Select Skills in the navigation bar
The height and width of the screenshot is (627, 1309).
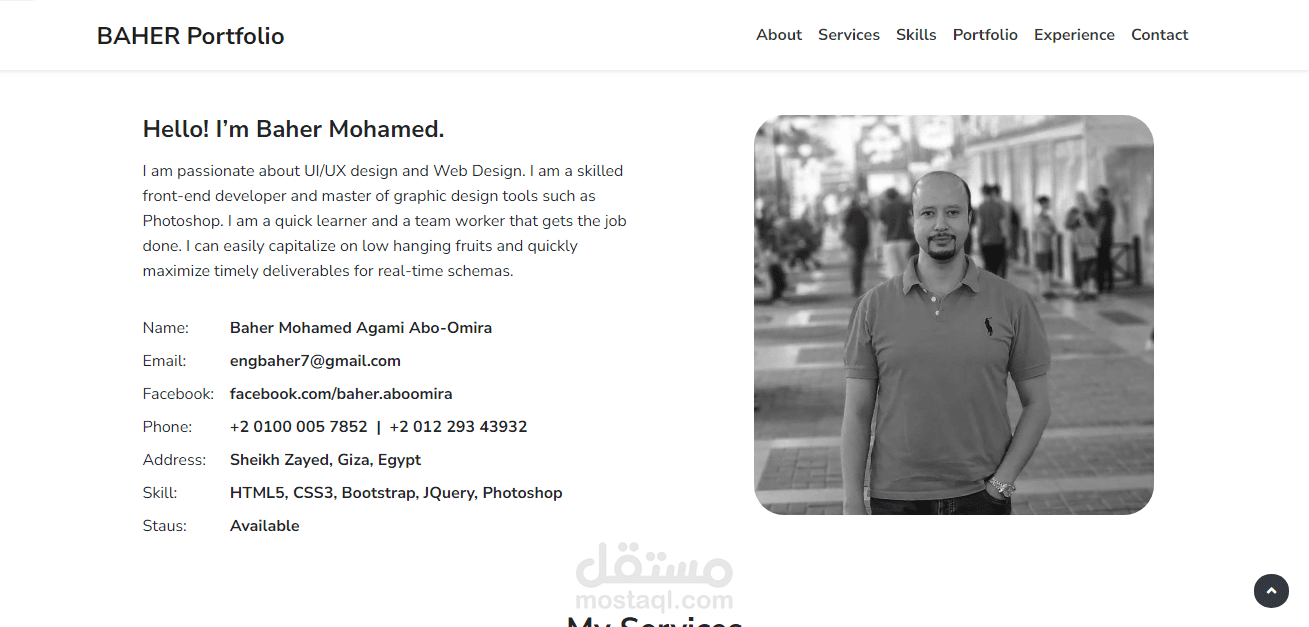tap(916, 35)
